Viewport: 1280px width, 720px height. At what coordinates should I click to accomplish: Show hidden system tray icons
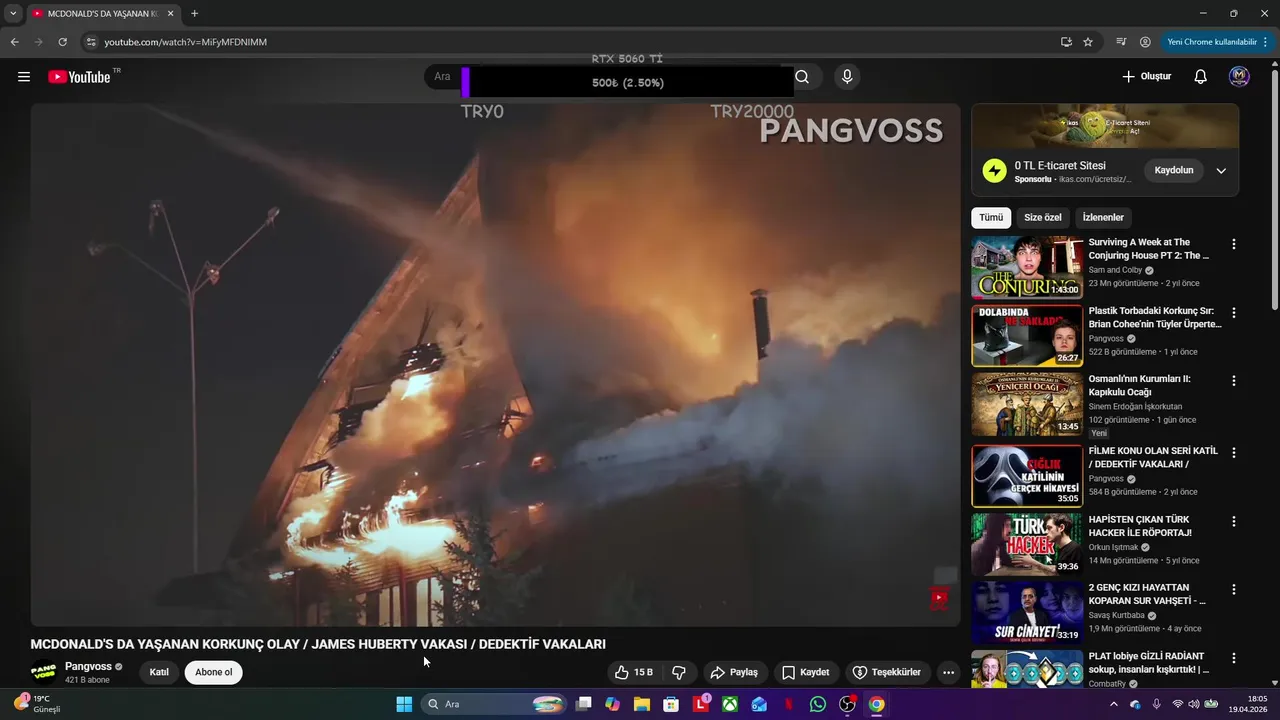coord(1114,704)
